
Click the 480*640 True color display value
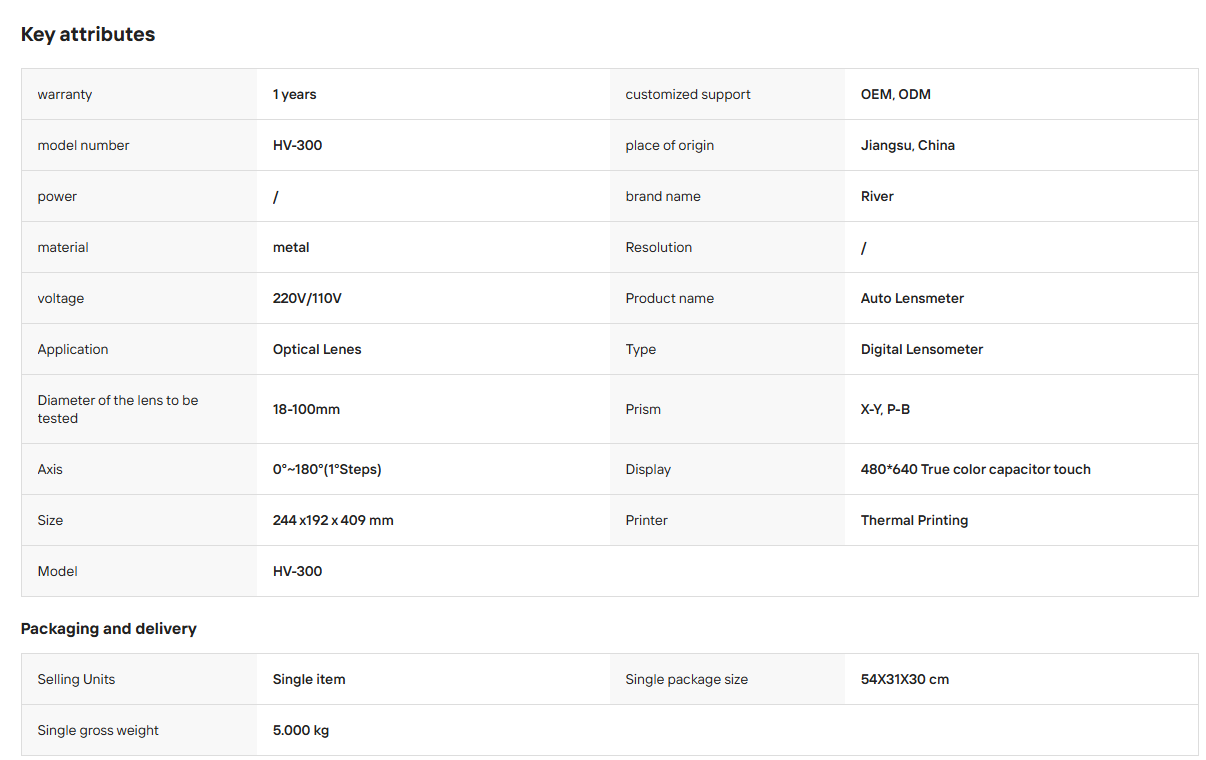tap(976, 469)
